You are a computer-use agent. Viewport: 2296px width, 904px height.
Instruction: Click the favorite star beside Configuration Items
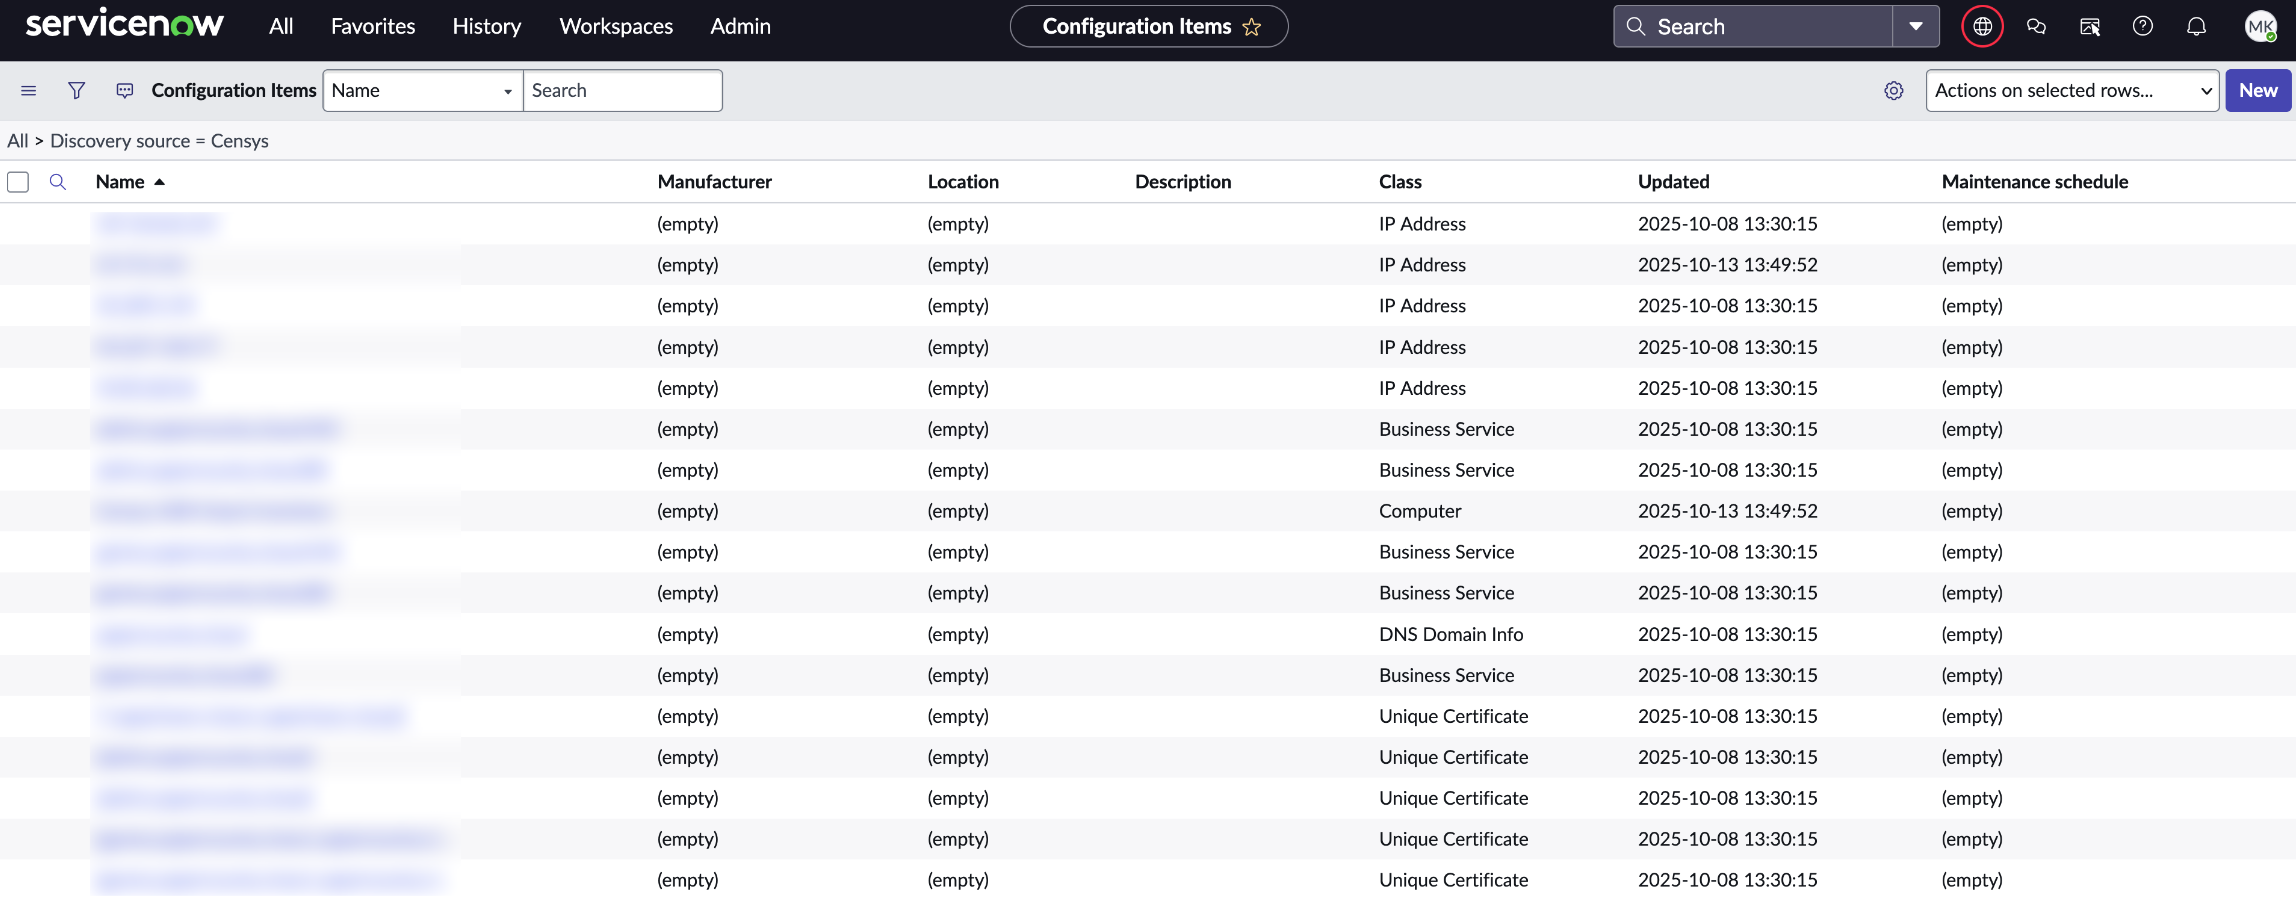pos(1252,27)
